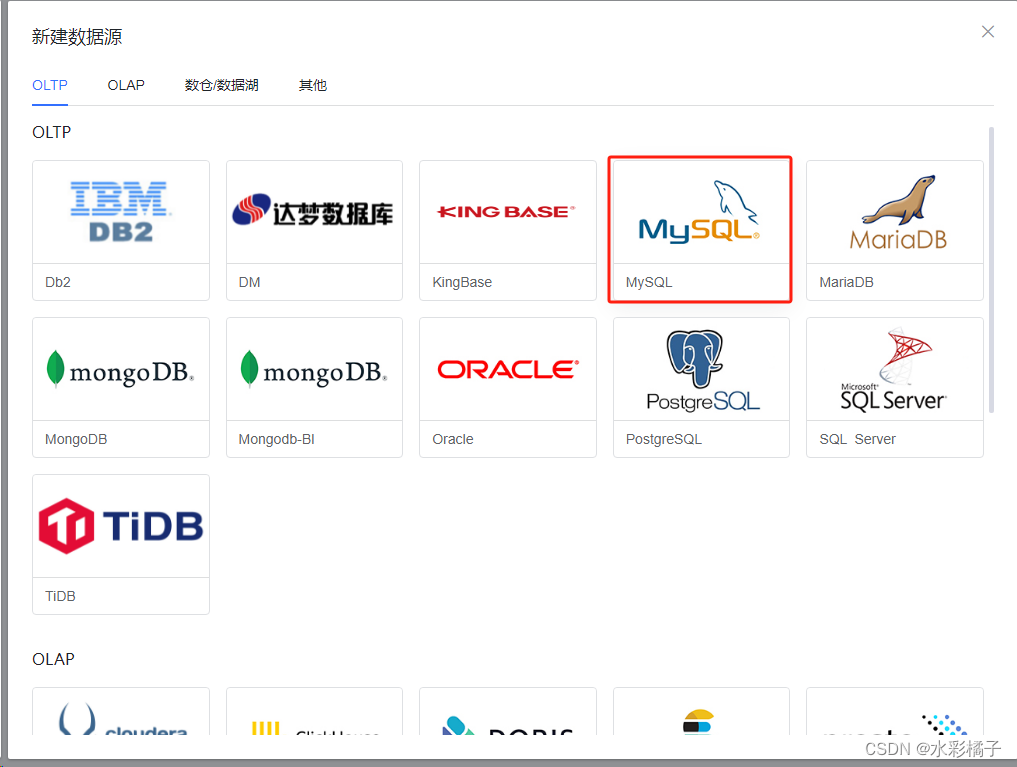The image size is (1017, 767).
Task: Select the Cloudera card under OLAP
Action: tap(121, 711)
